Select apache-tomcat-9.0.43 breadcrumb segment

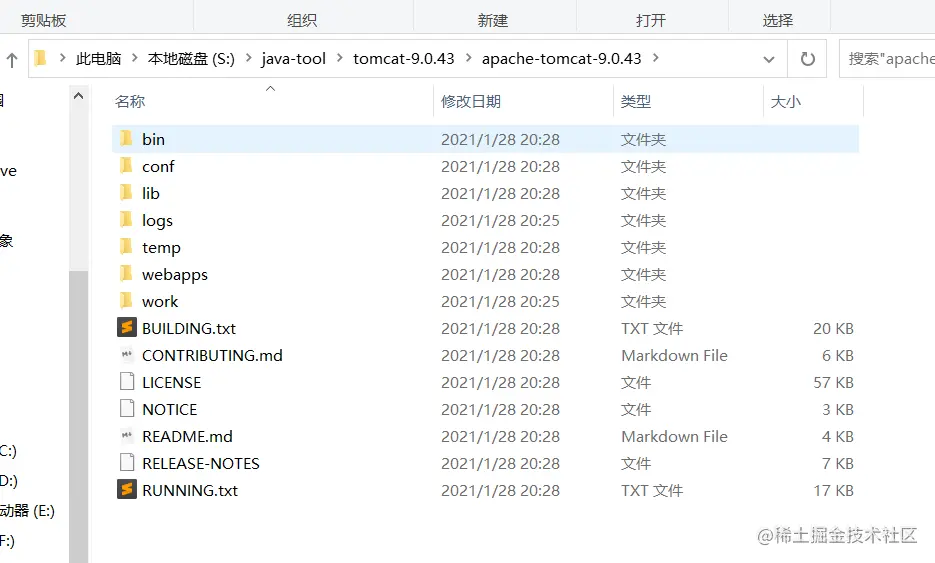click(562, 58)
